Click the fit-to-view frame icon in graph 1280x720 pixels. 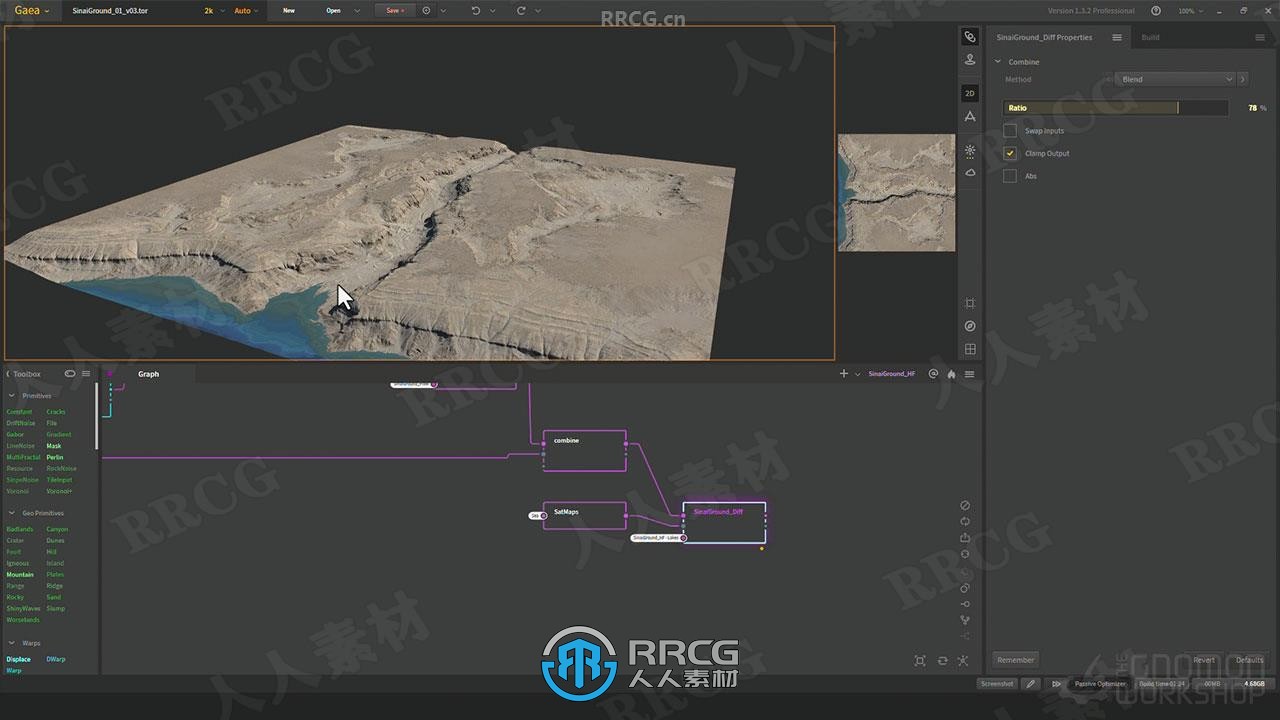pyautogui.click(x=920, y=661)
